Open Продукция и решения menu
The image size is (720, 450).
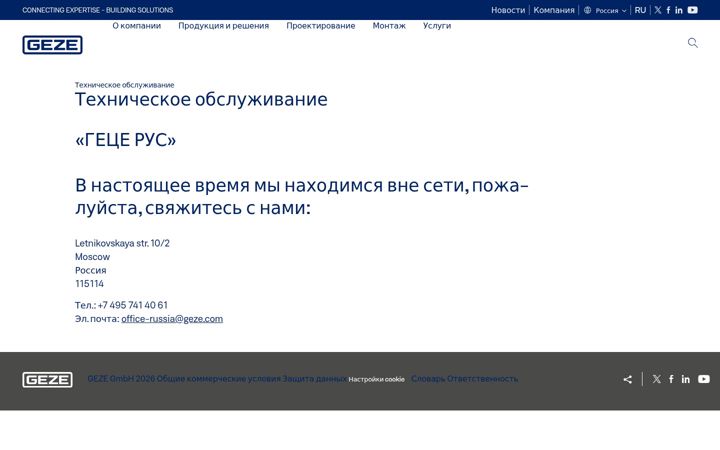pyautogui.click(x=224, y=26)
